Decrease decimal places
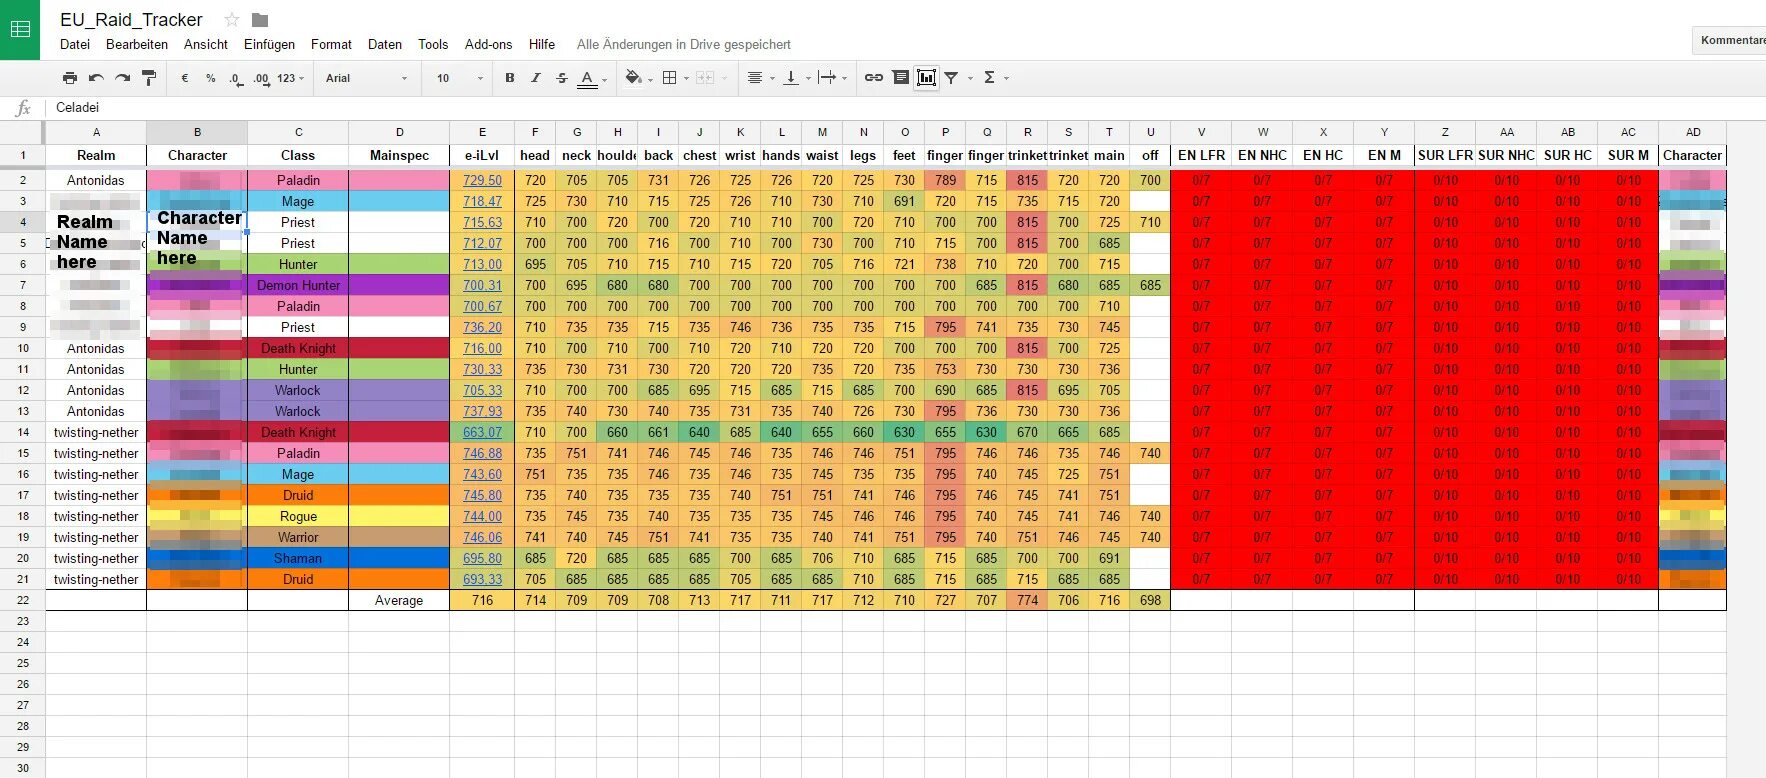The image size is (1766, 778). coord(235,78)
